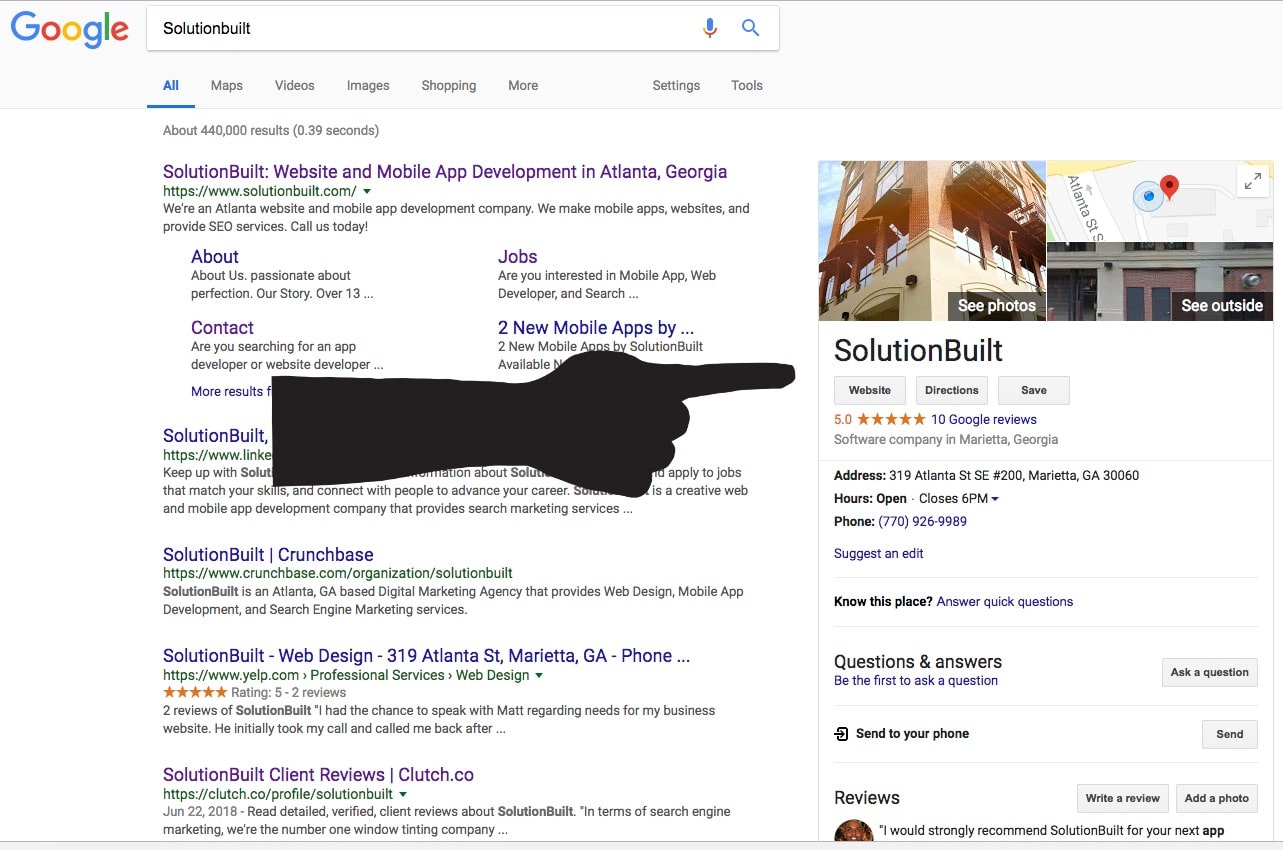Click Answer quick questions link
Image resolution: width=1283 pixels, height=850 pixels.
point(1005,601)
